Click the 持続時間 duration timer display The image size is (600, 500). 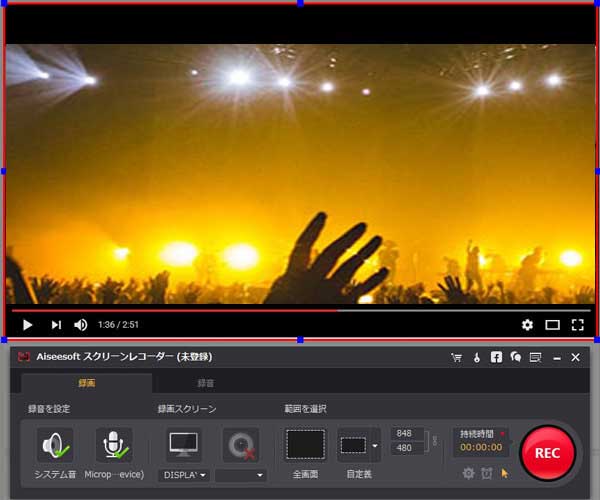(x=481, y=441)
